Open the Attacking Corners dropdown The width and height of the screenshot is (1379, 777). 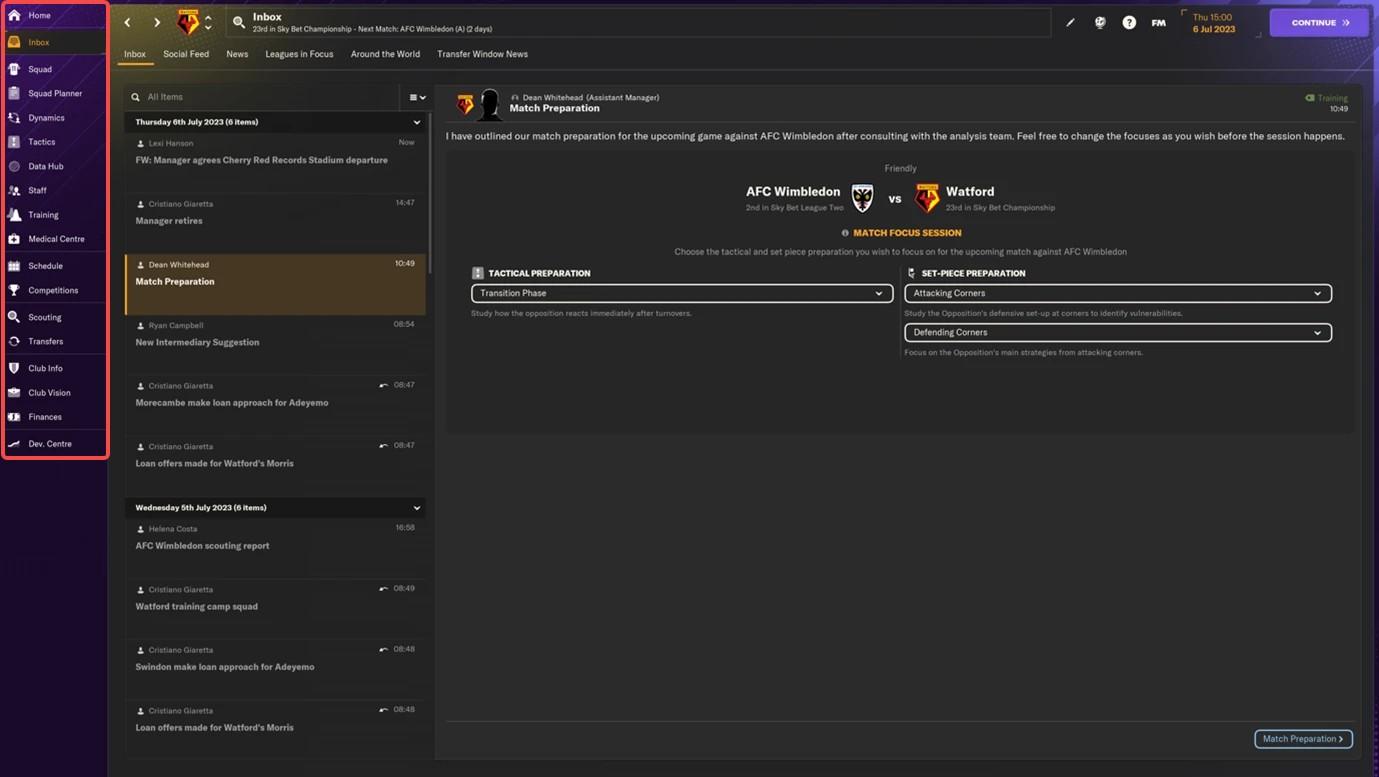(x=1117, y=293)
